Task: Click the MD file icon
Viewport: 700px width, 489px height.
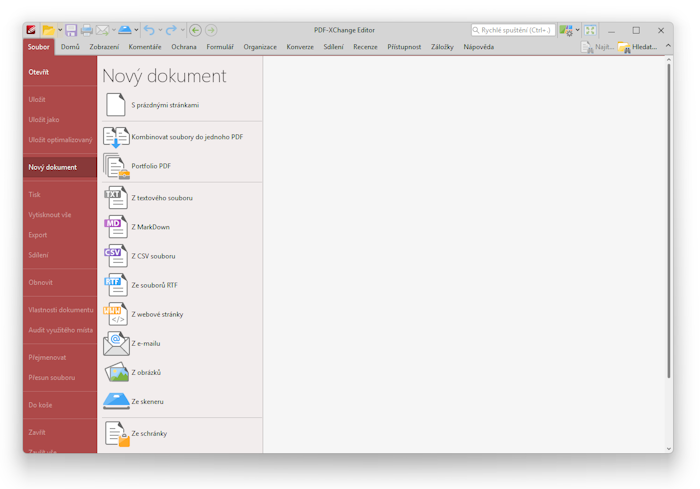Action: pyautogui.click(x=116, y=227)
